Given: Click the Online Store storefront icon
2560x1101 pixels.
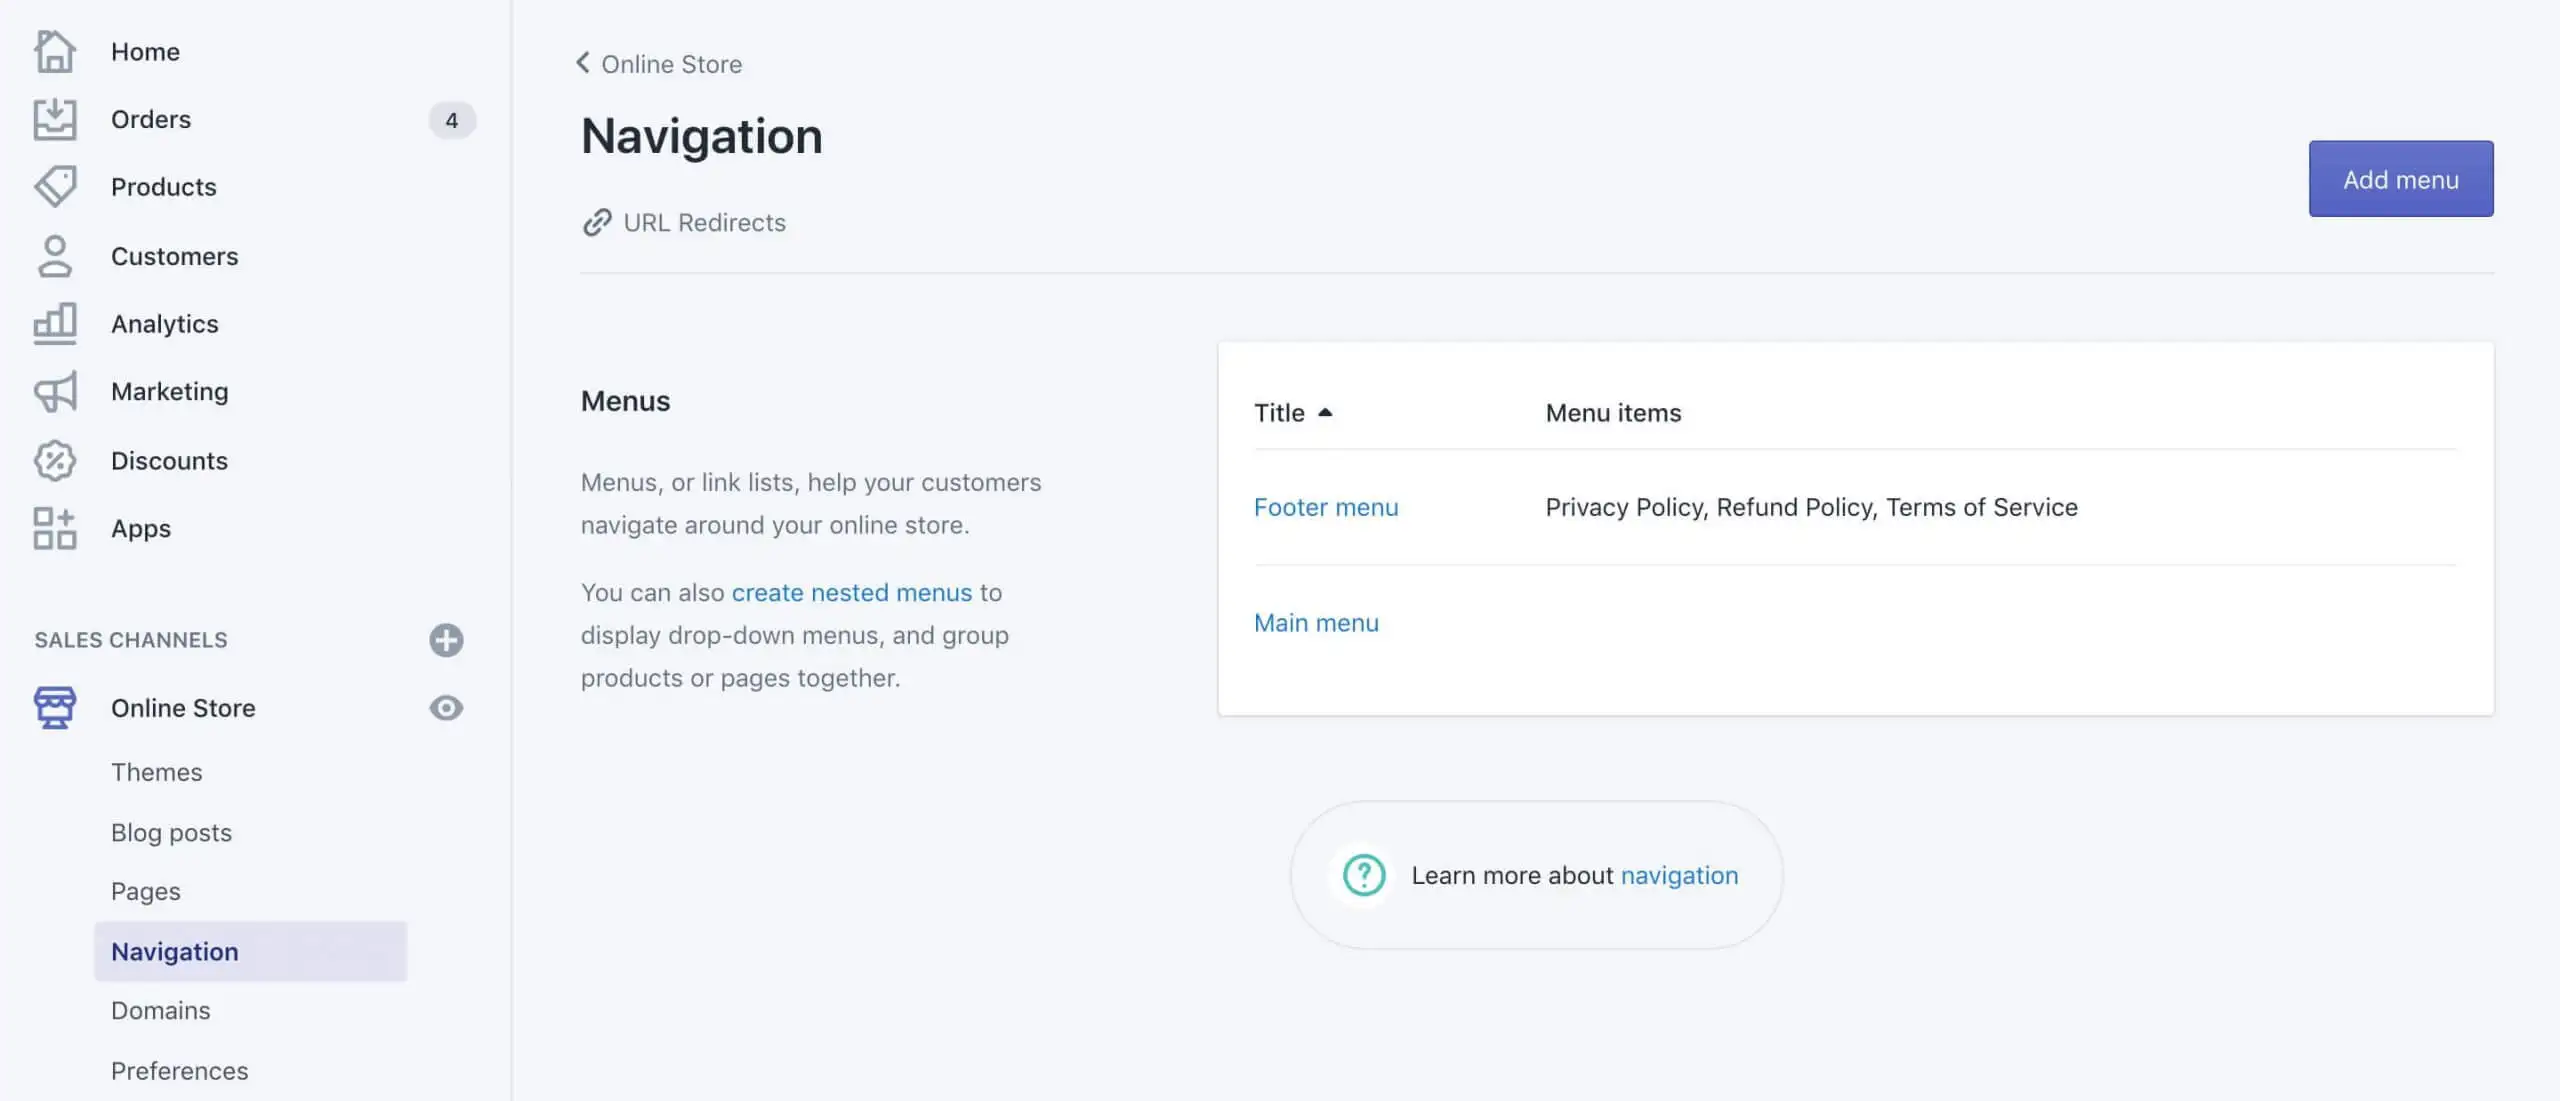Looking at the screenshot, I should point(54,708).
